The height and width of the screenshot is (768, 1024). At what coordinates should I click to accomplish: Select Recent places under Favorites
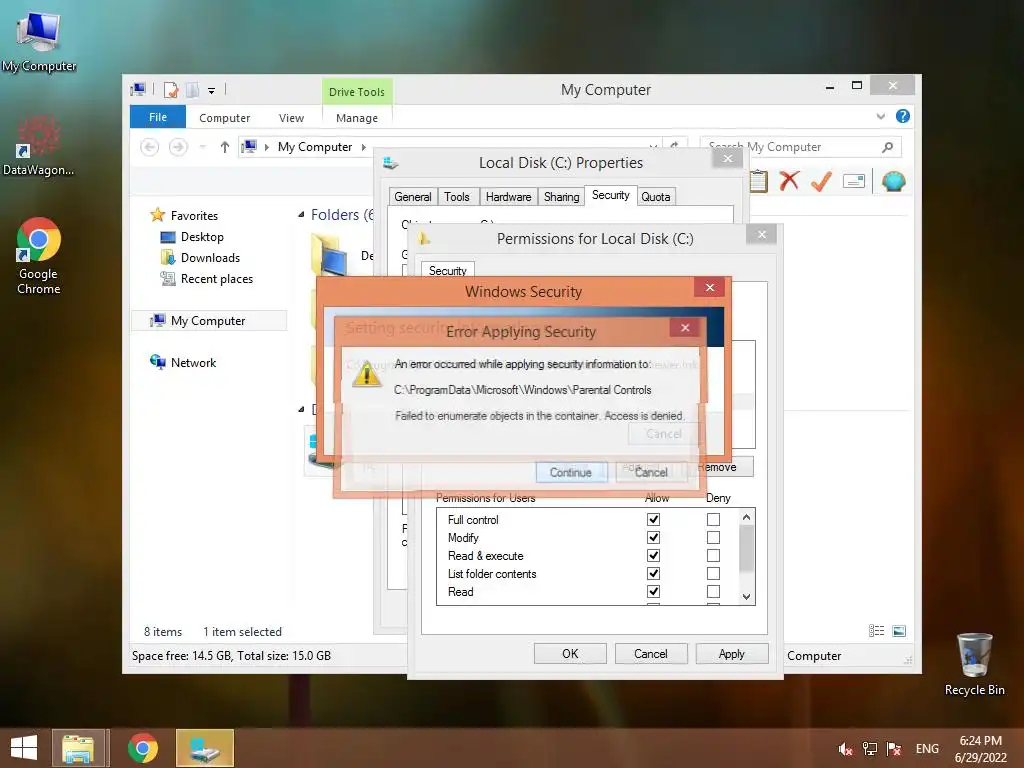216,278
